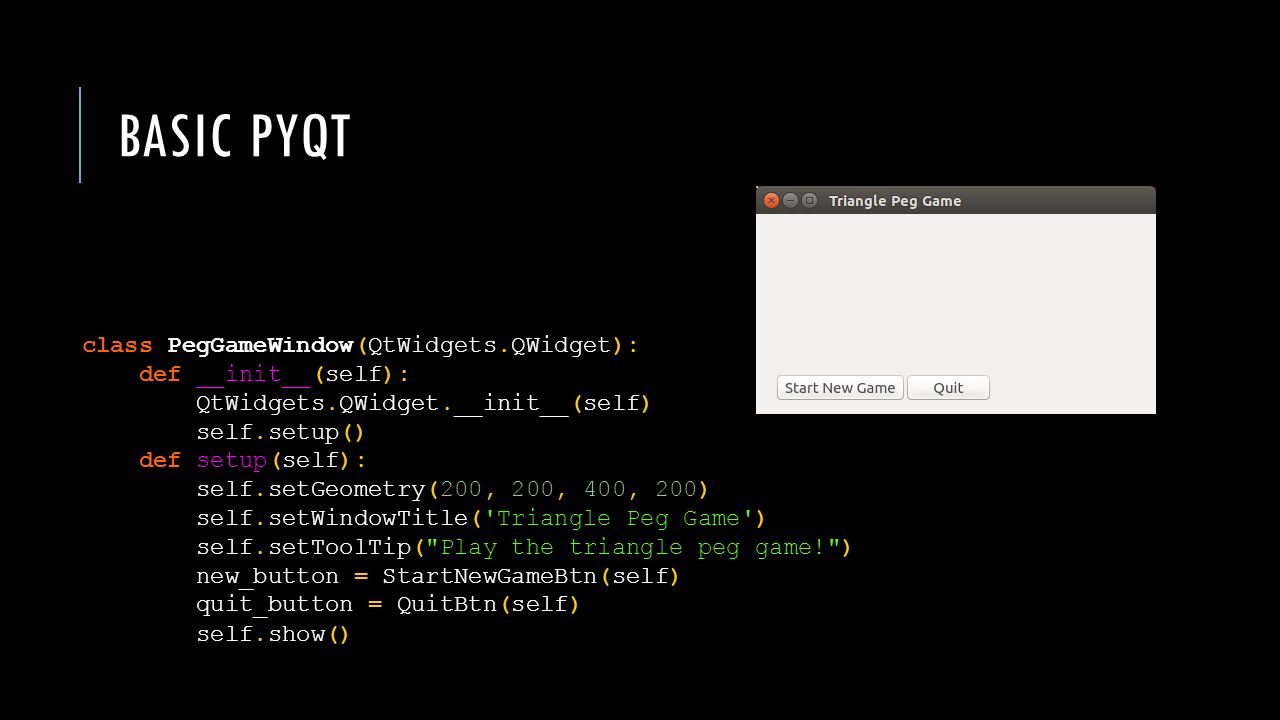The image size is (1280, 720).
Task: Click the 'self.setWindowTitle' code line
Action: [x=480, y=519]
